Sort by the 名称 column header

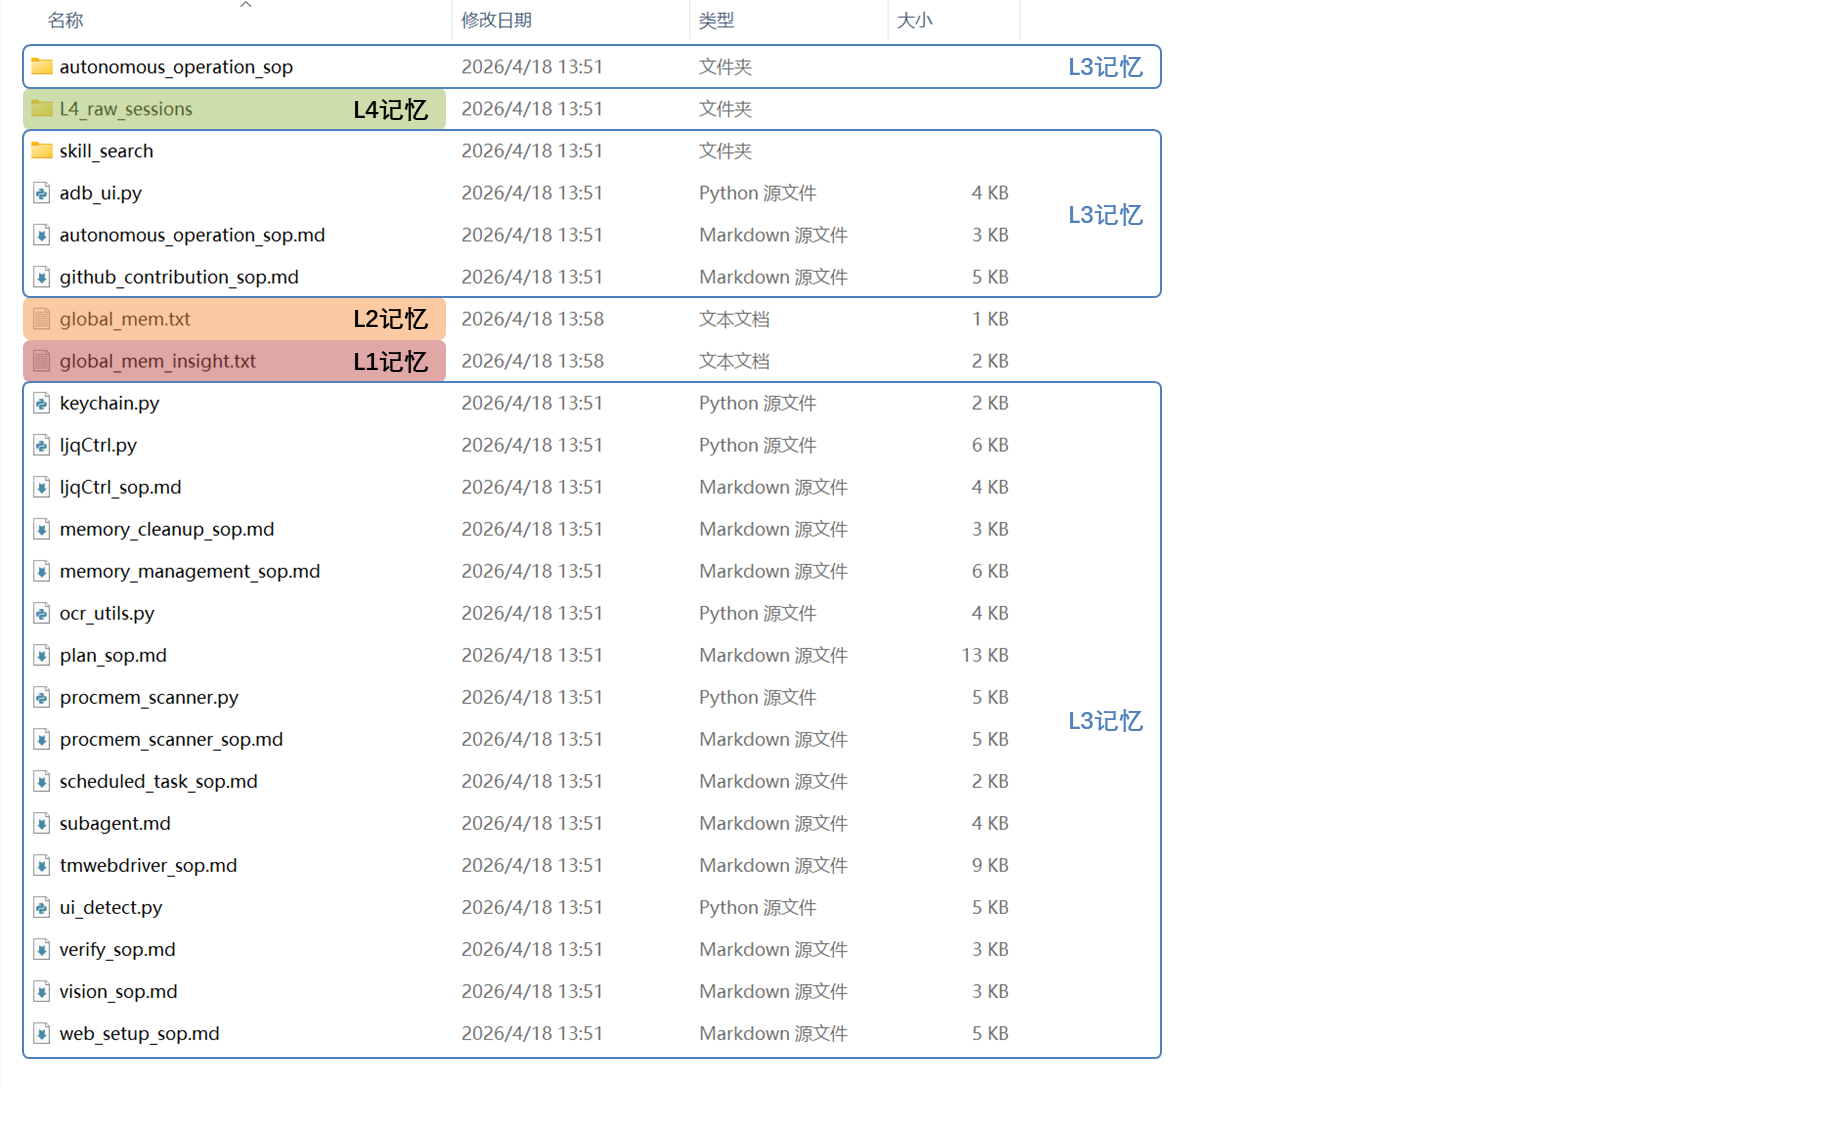click(66, 20)
